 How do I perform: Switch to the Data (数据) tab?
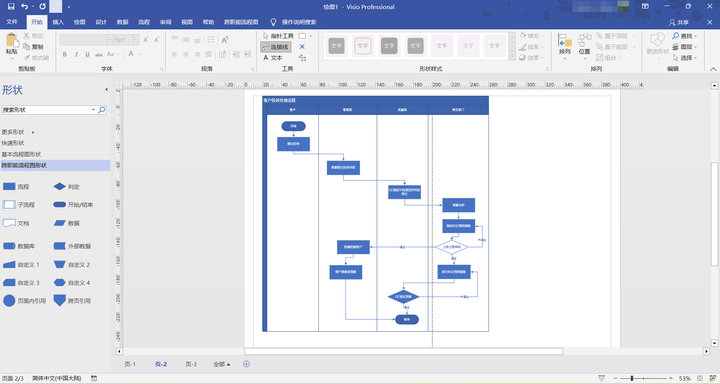(123, 22)
